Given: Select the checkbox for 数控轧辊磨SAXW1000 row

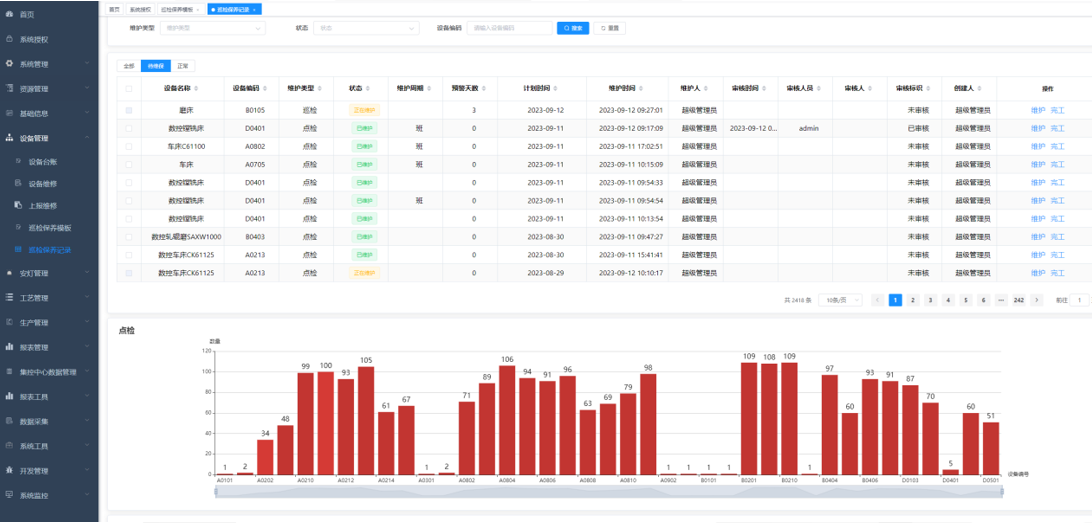Looking at the screenshot, I should pyautogui.click(x=128, y=237).
